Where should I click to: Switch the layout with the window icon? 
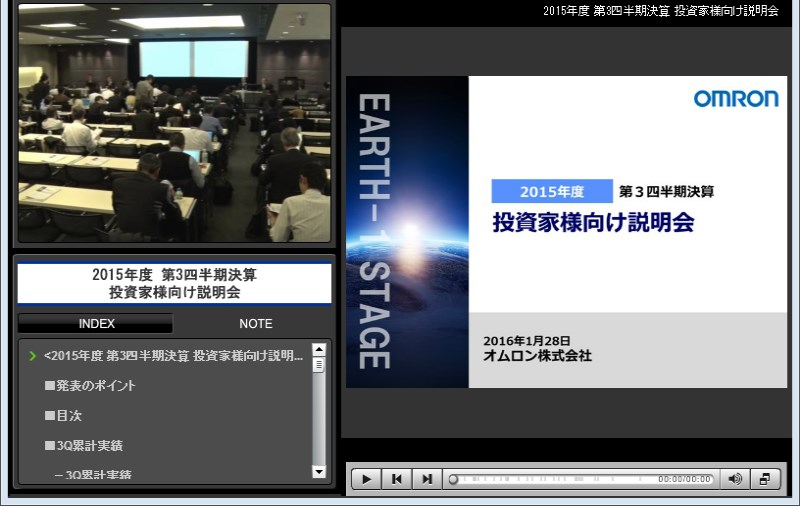tap(765, 479)
